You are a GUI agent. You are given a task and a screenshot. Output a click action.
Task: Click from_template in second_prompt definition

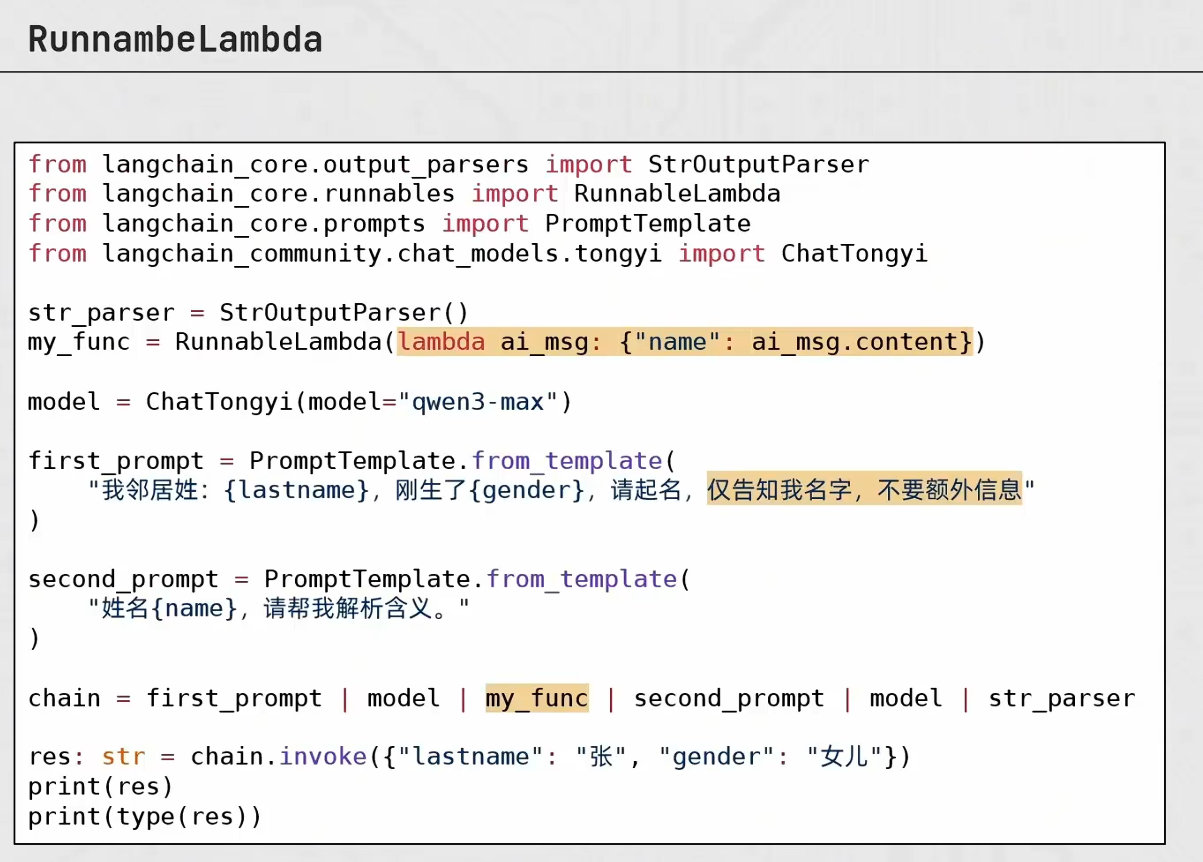point(581,579)
